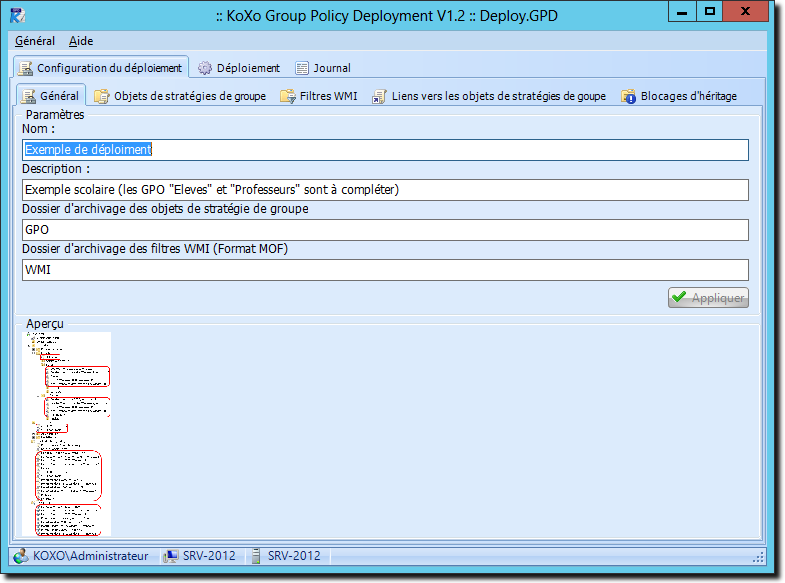Click into the Description text field
The width and height of the screenshot is (785, 583).
coord(385,189)
